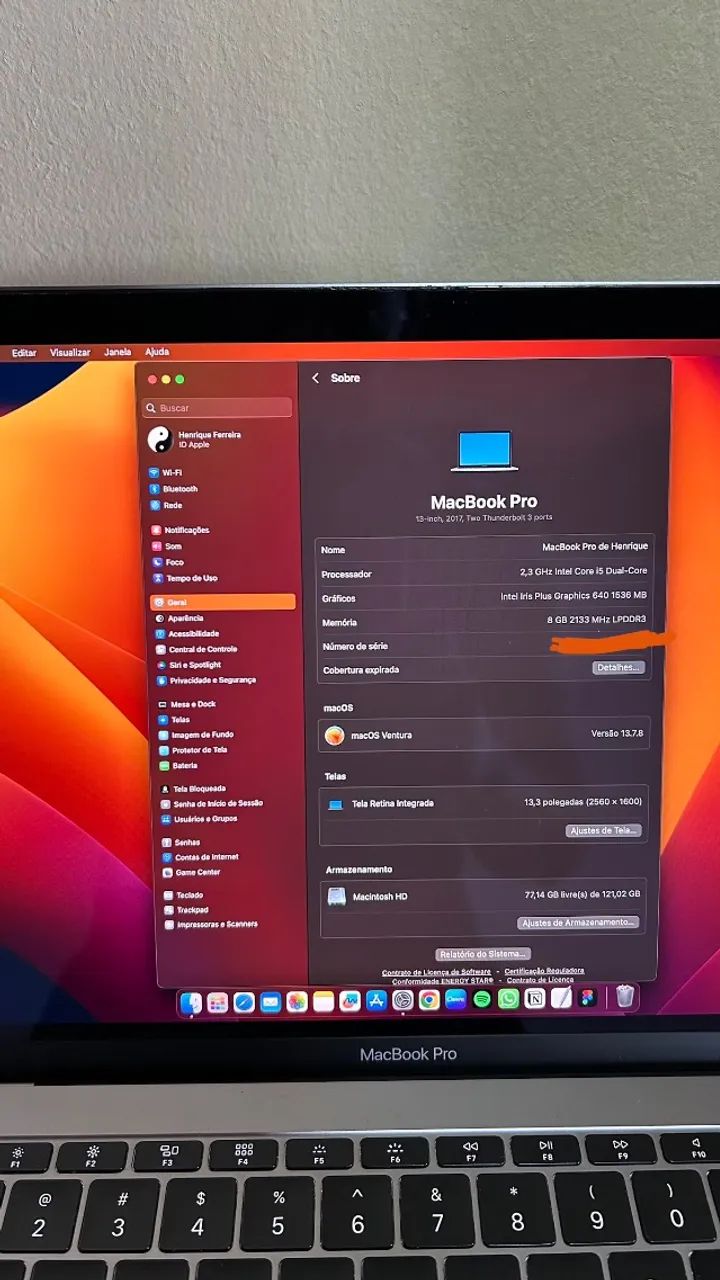Image resolution: width=720 pixels, height=1280 pixels.
Task: Select Rede in the sidebar
Action: (166, 506)
